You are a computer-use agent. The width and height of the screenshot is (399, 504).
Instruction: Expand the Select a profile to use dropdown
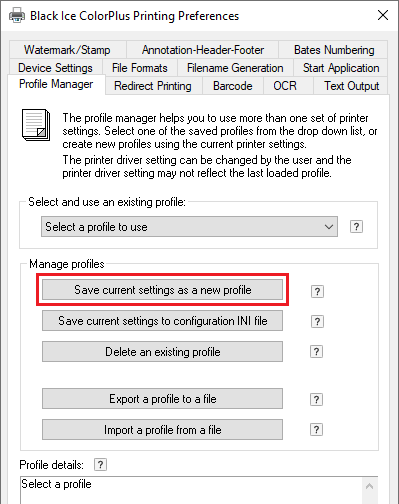tap(189, 227)
